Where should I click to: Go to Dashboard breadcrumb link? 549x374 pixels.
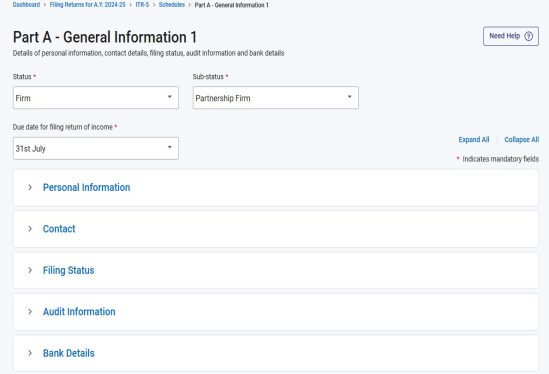(26, 5)
